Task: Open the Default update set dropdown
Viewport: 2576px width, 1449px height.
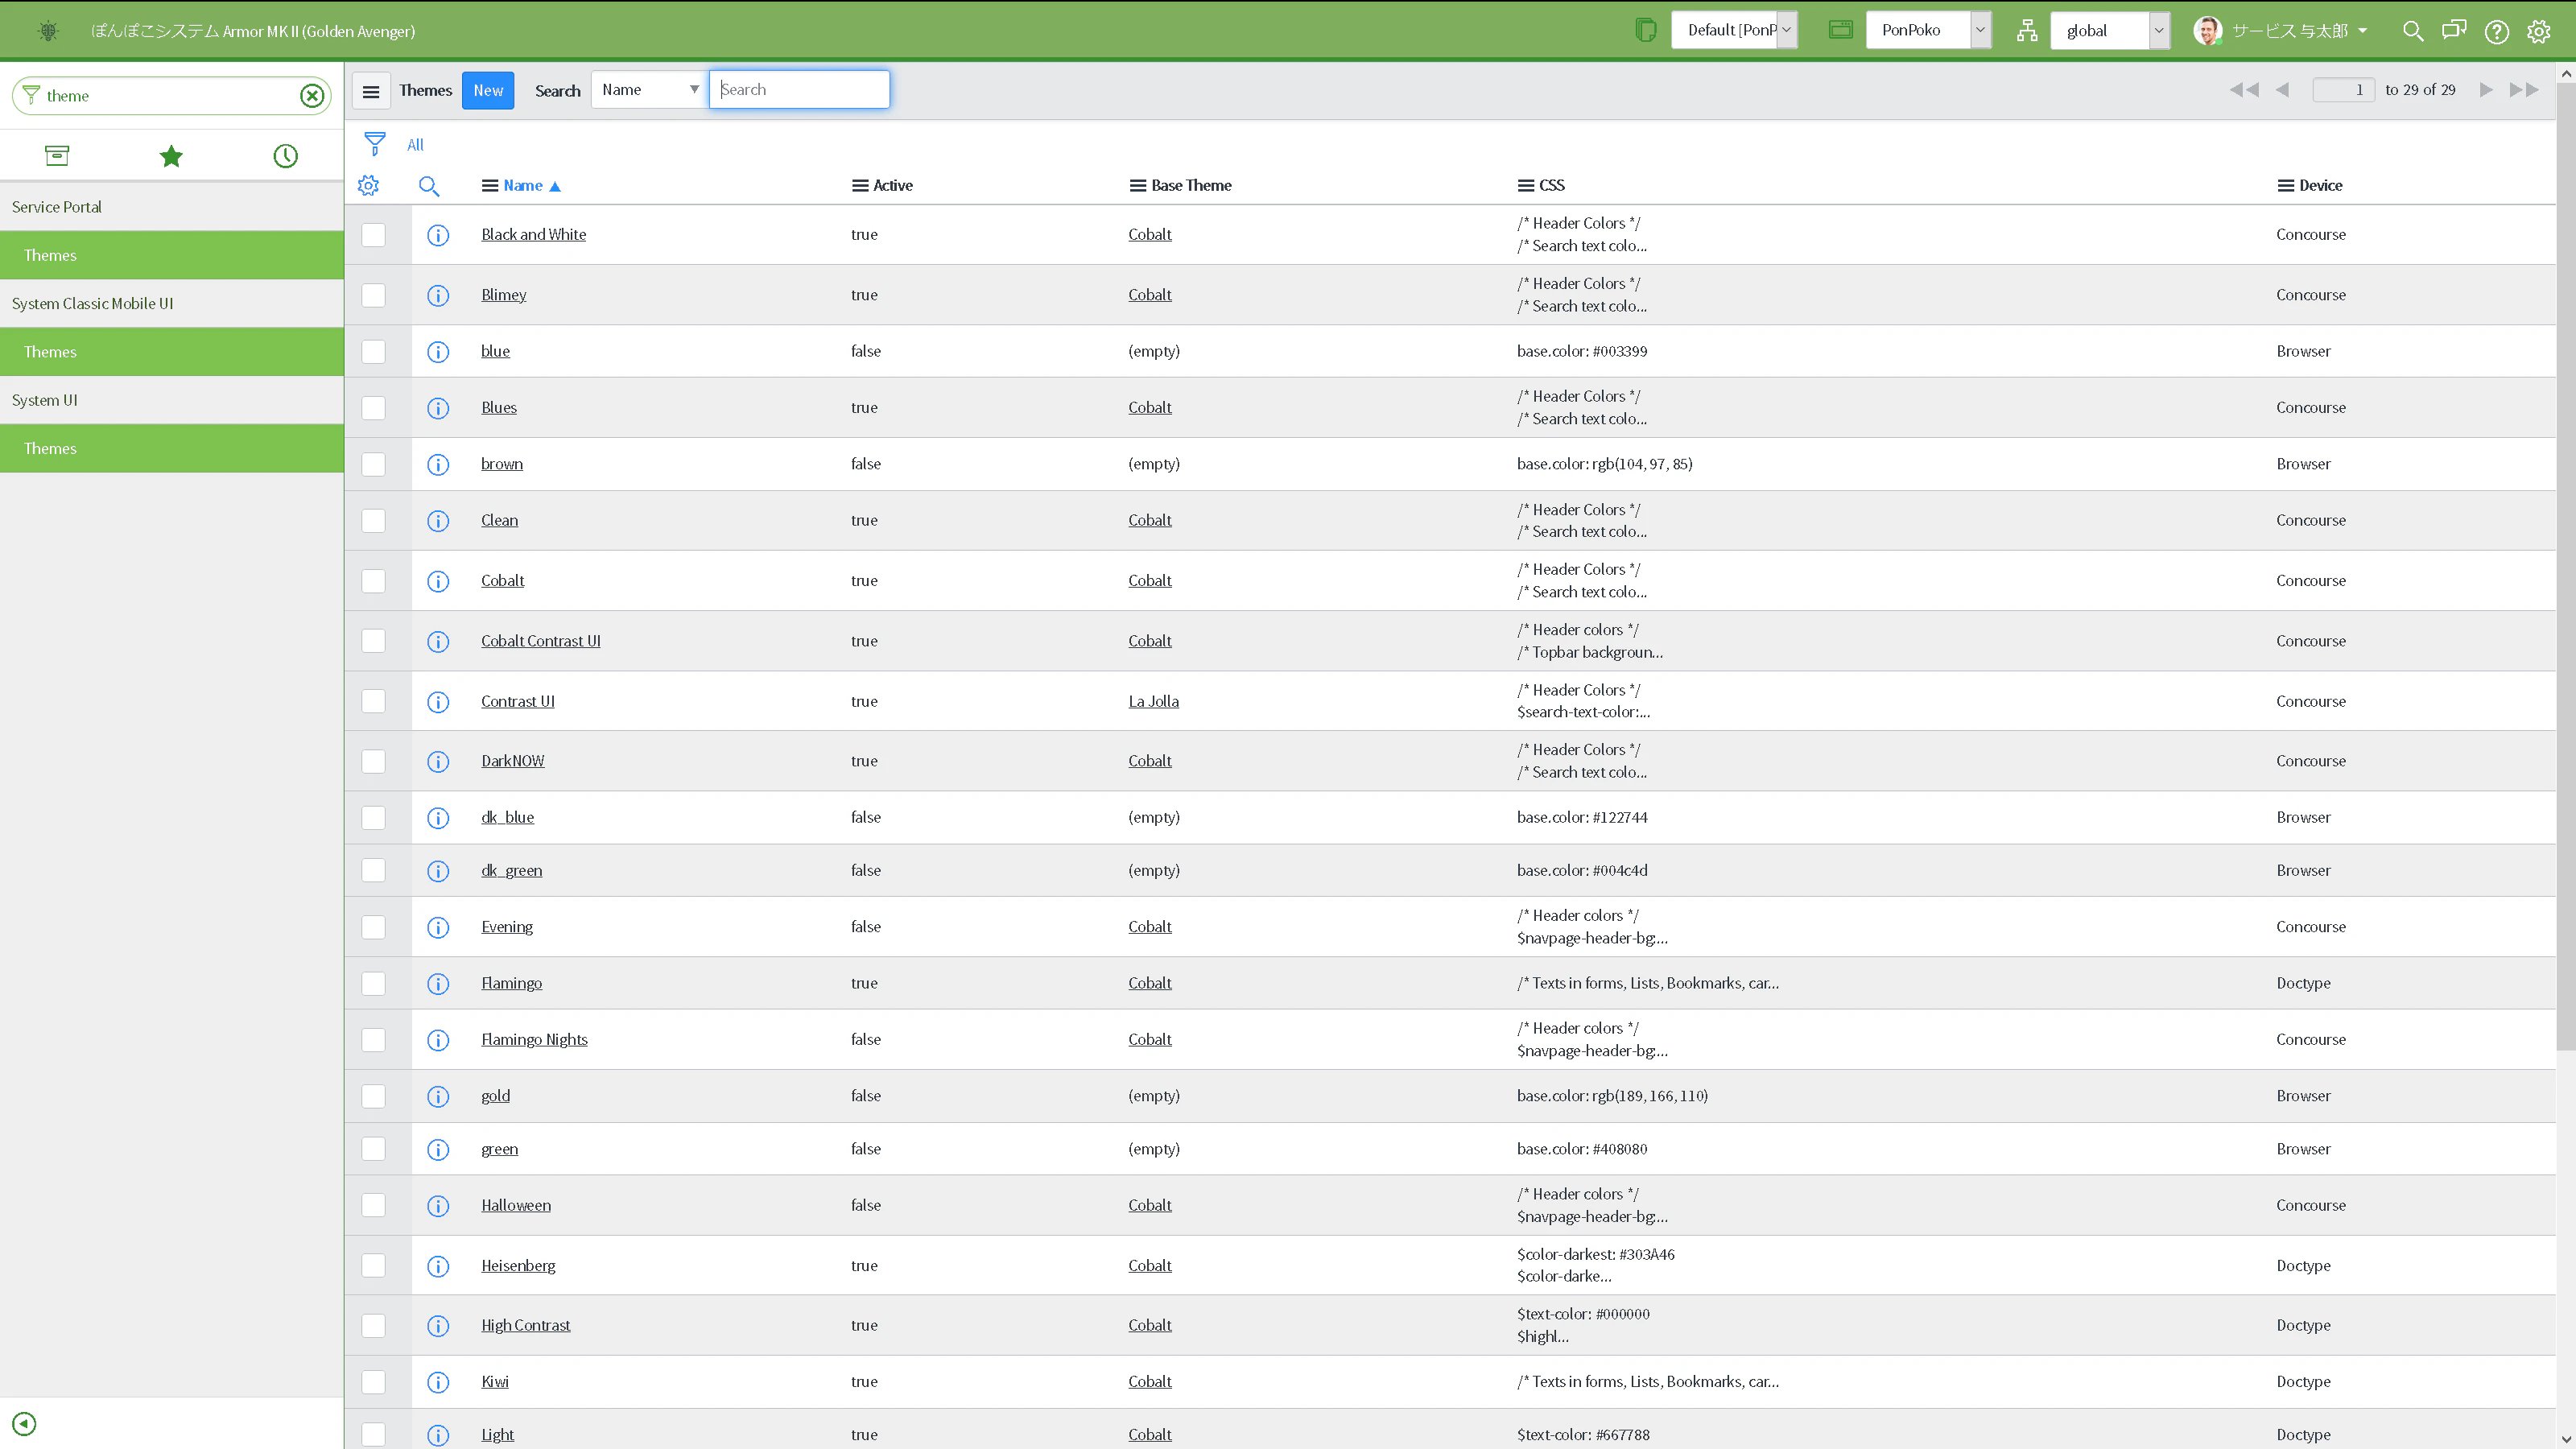Action: (1734, 30)
